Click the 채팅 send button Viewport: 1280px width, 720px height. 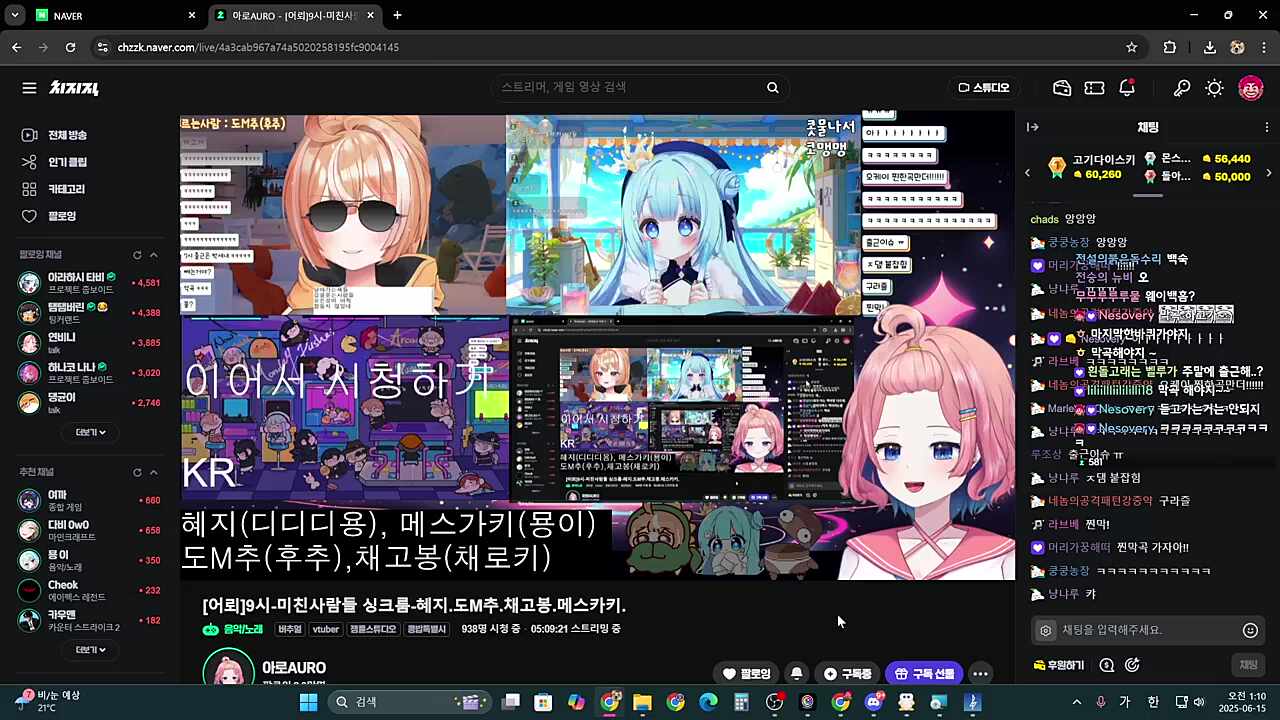click(1248, 665)
